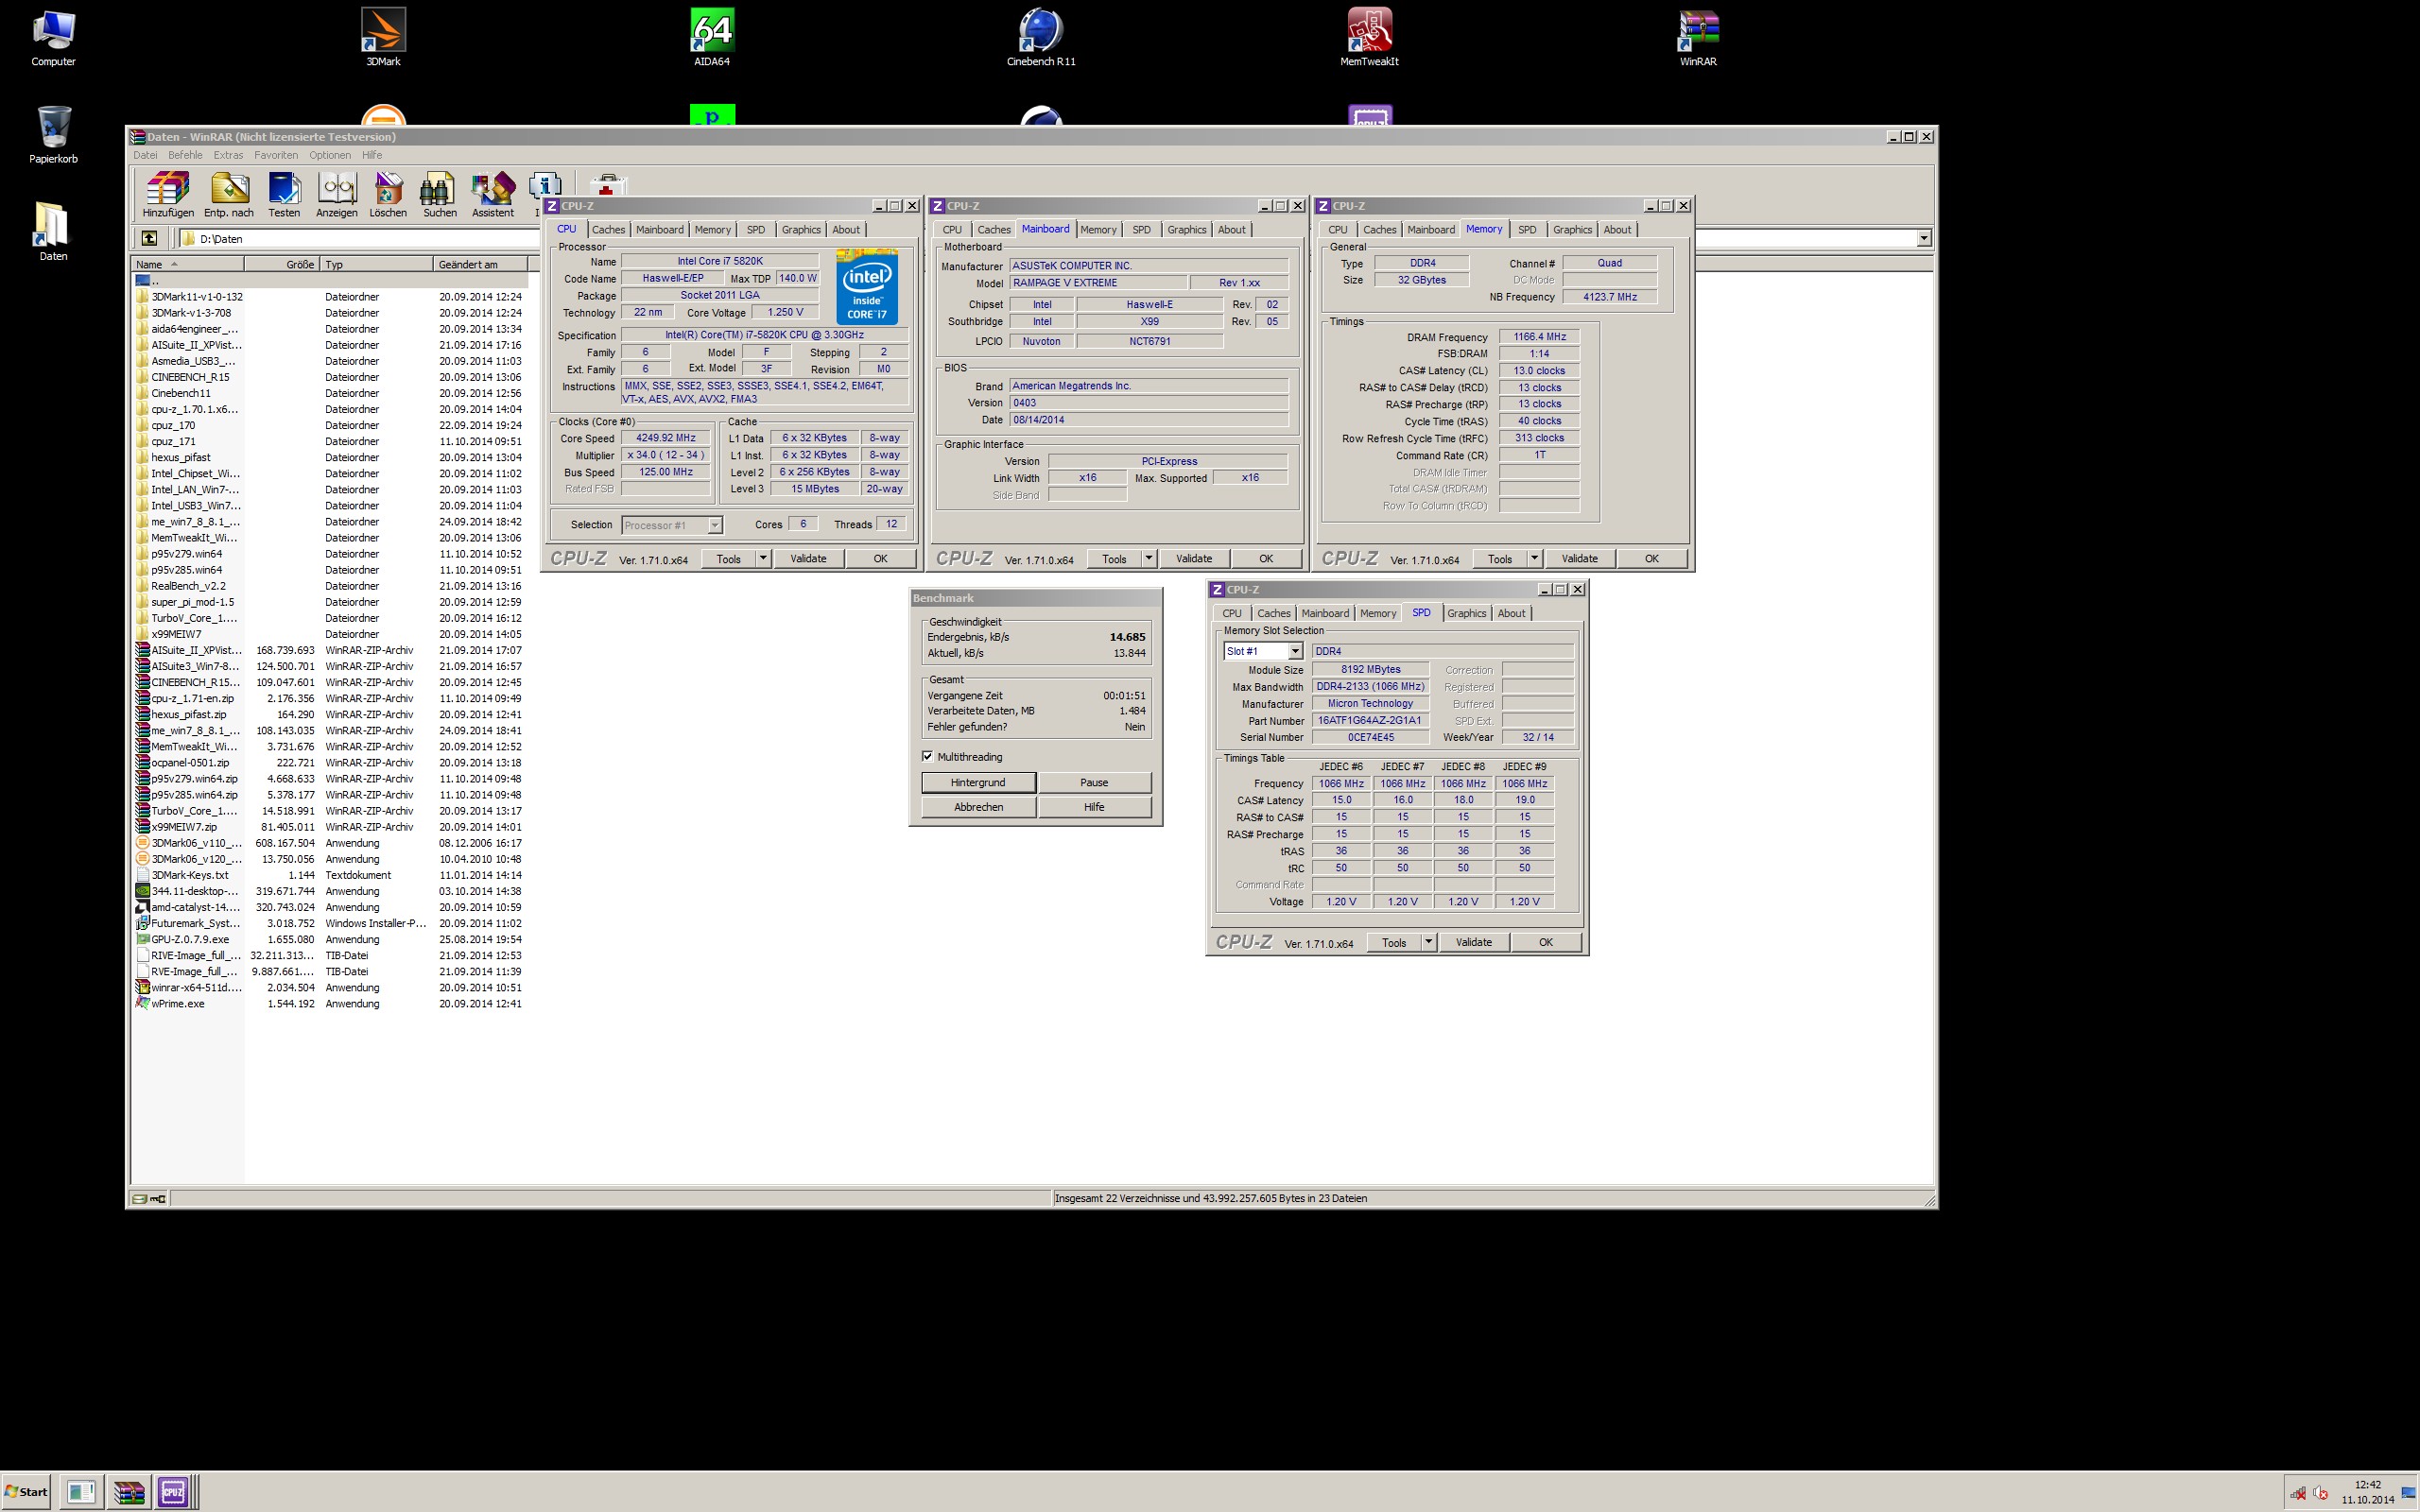Open the 3DMark desktop shortcut
2420x1512 pixels.
tap(383, 38)
